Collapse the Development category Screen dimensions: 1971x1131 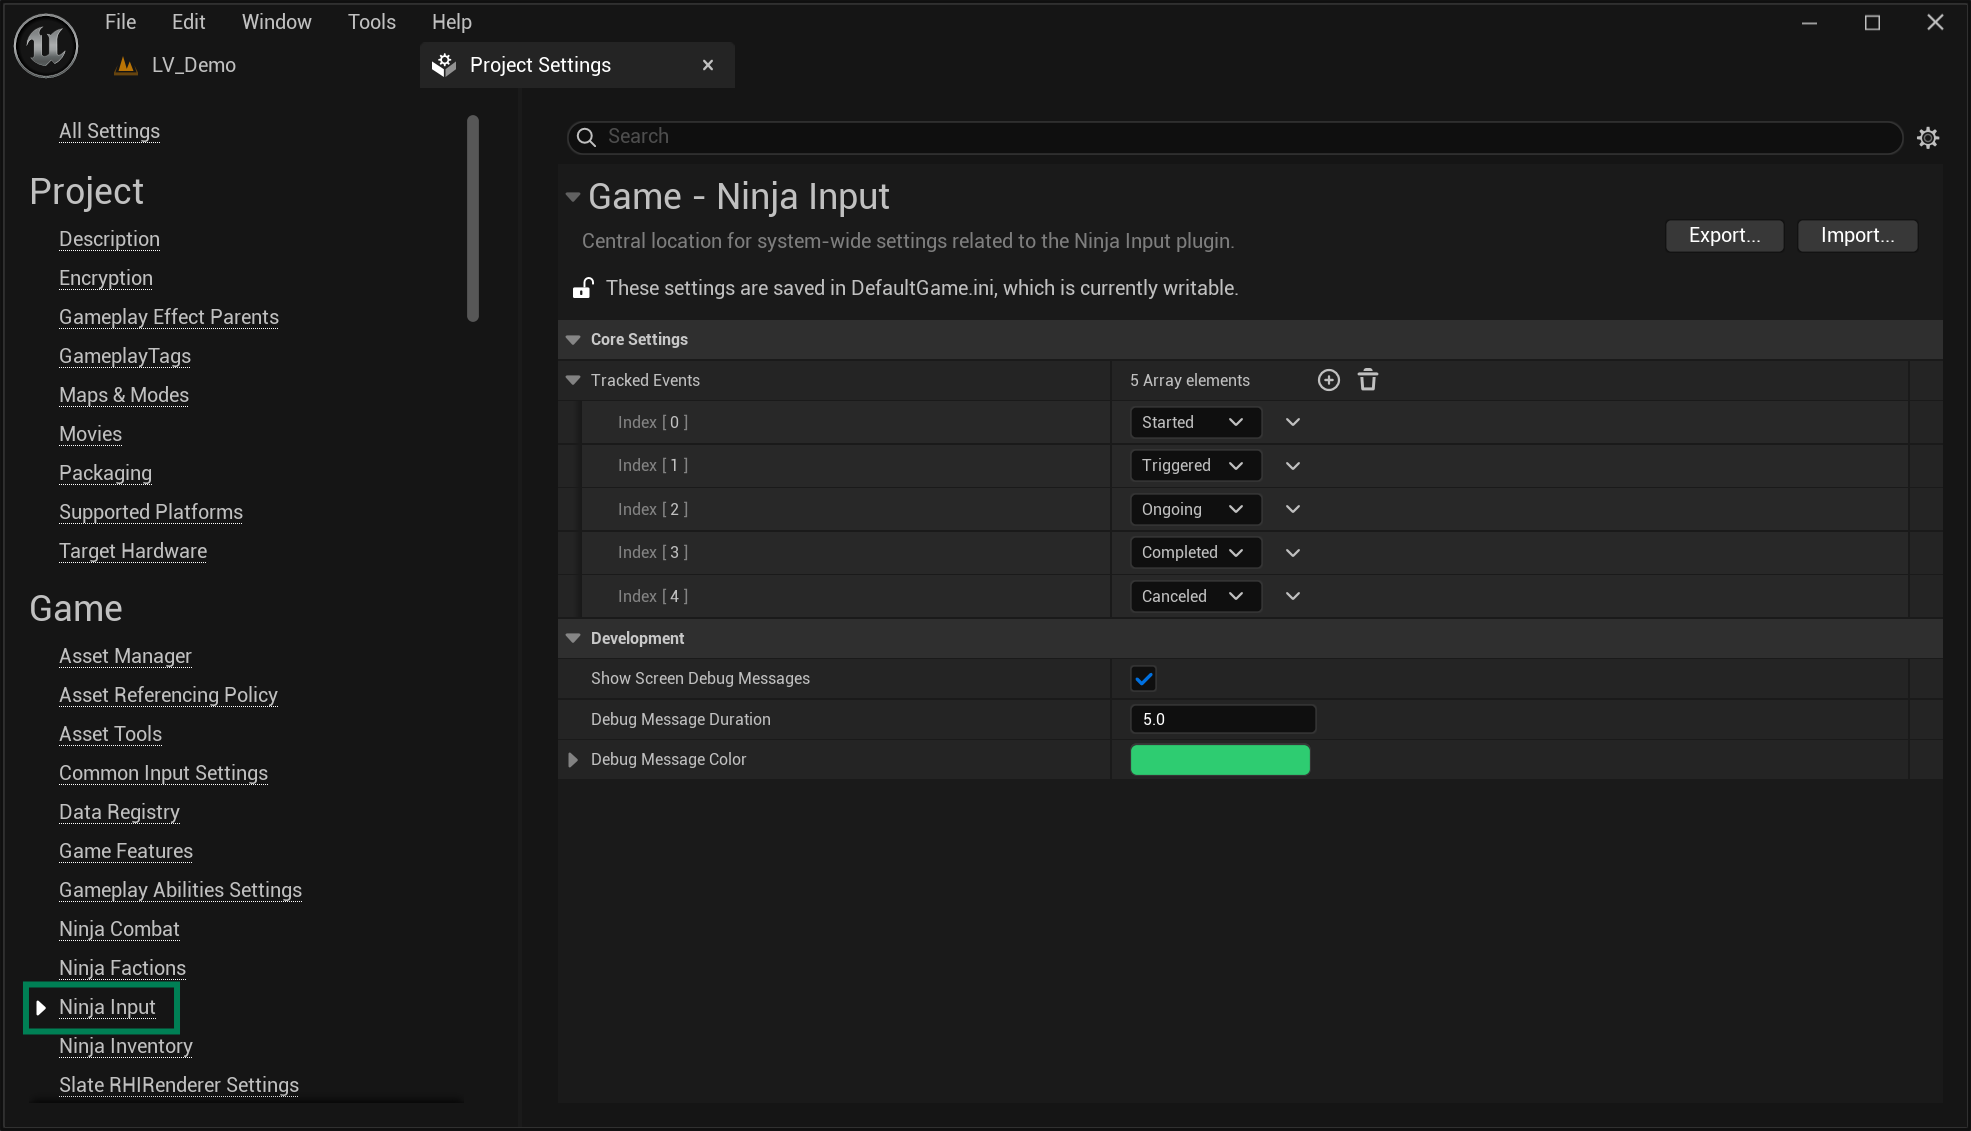pos(573,638)
